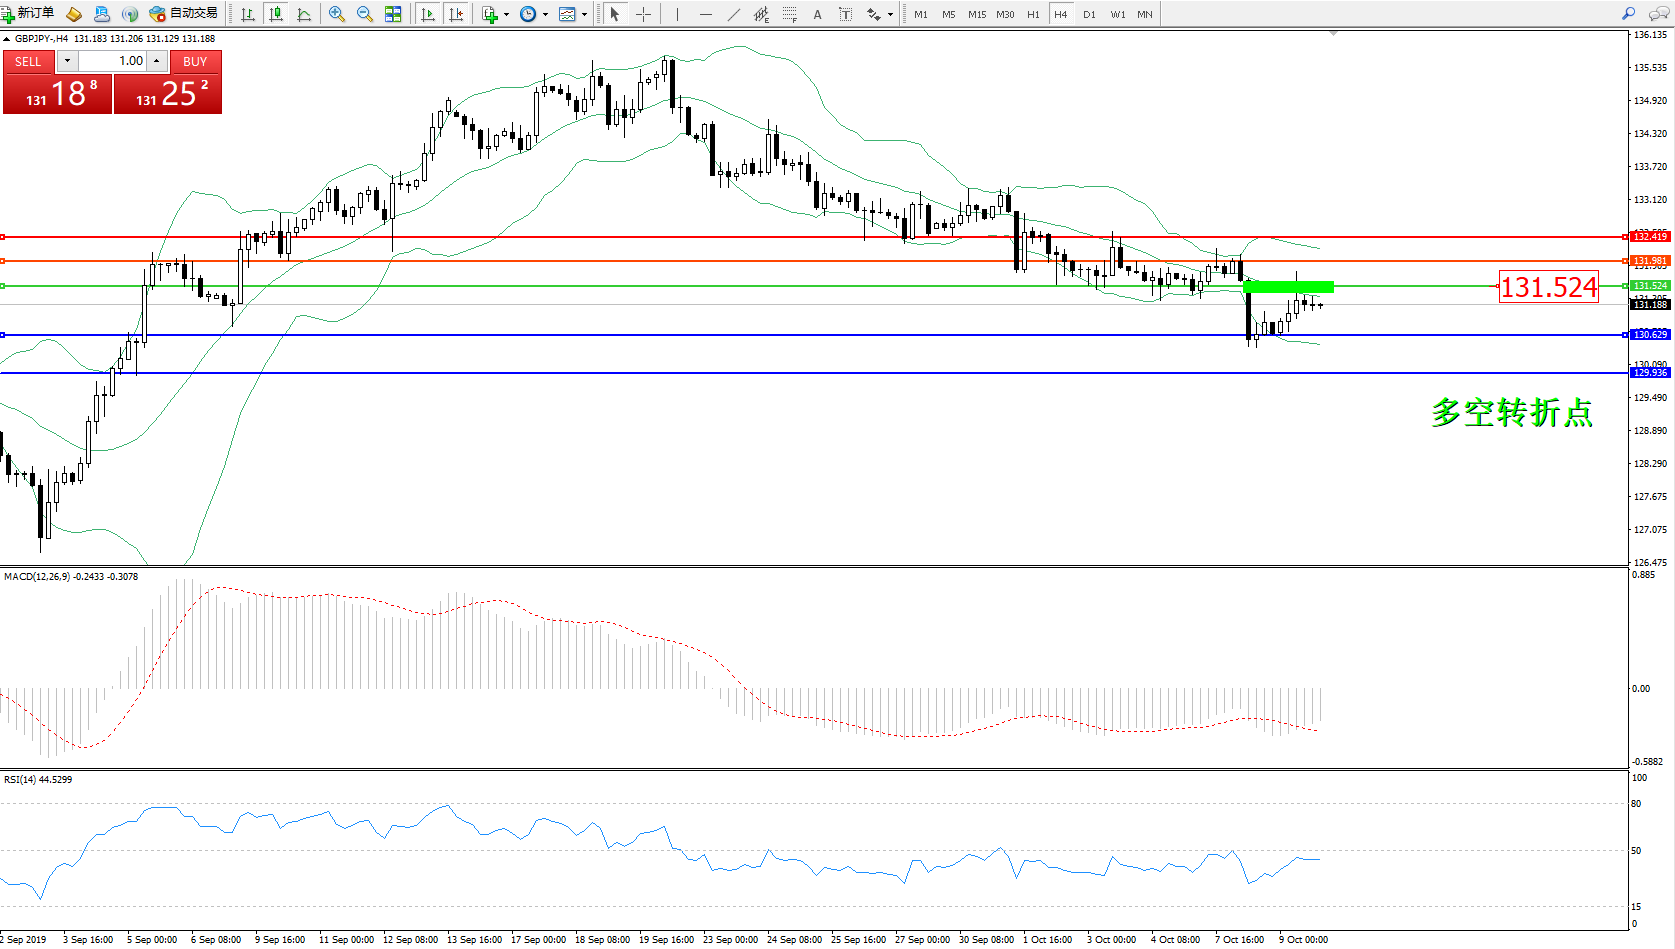Click the zoom out magnifier icon

pyautogui.click(x=365, y=14)
